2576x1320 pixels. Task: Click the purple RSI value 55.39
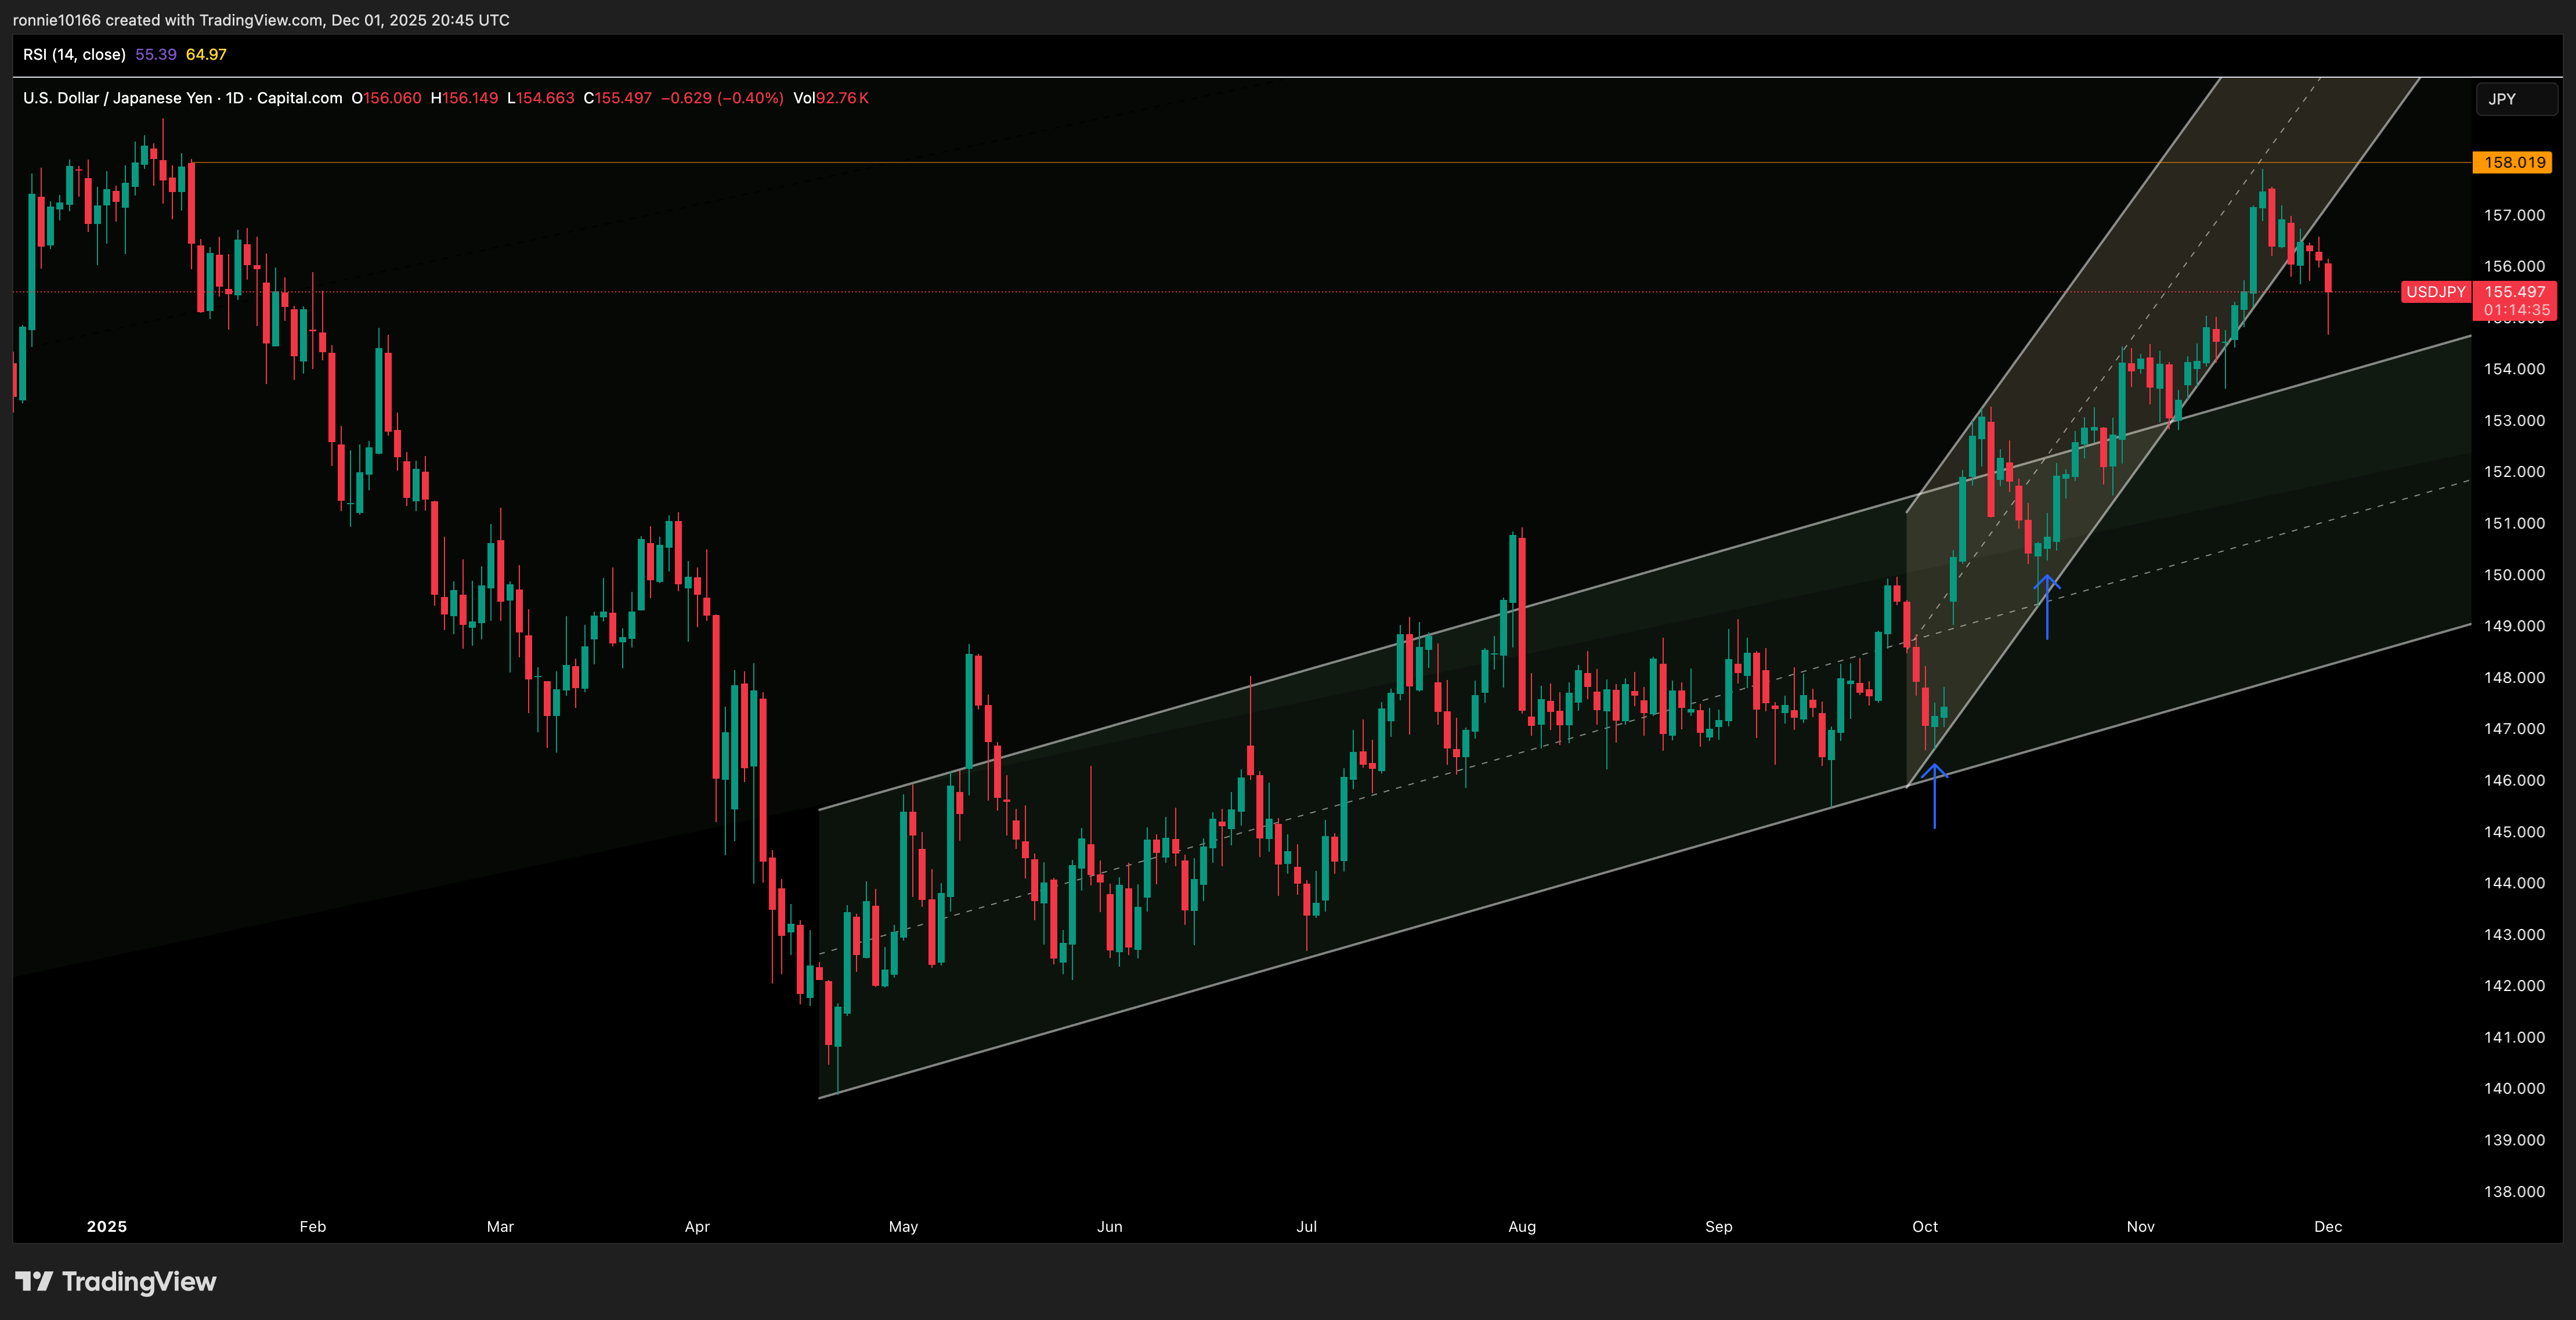pos(154,55)
